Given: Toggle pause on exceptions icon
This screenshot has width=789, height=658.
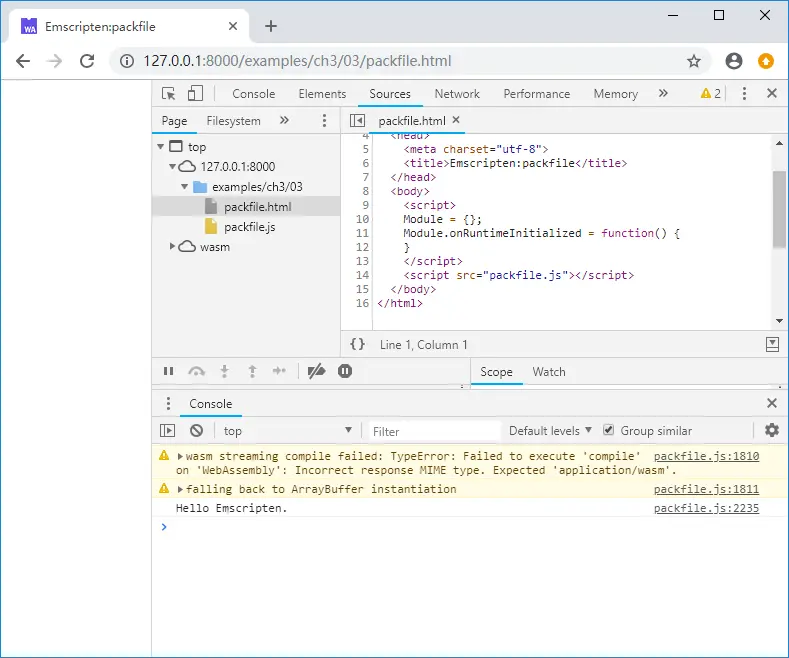Looking at the screenshot, I should click(345, 371).
